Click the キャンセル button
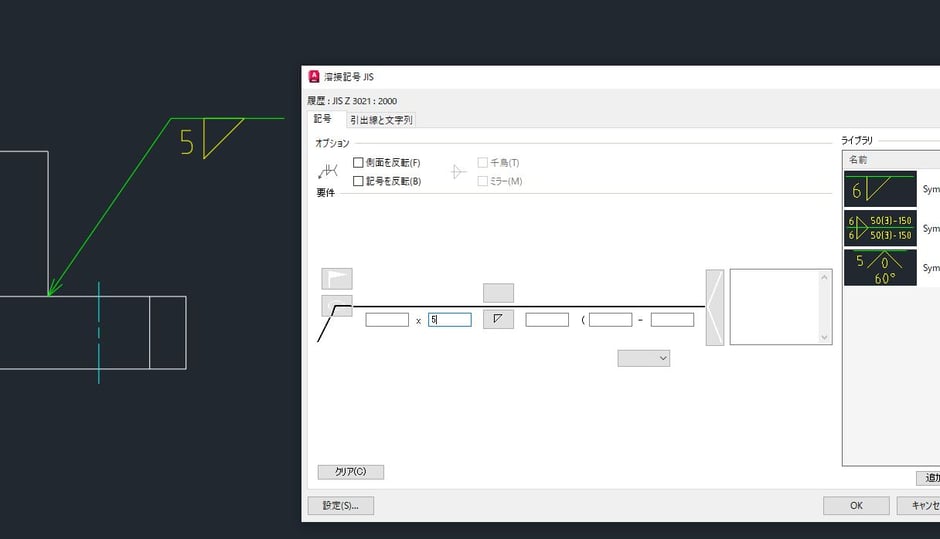940x539 pixels. [918, 505]
